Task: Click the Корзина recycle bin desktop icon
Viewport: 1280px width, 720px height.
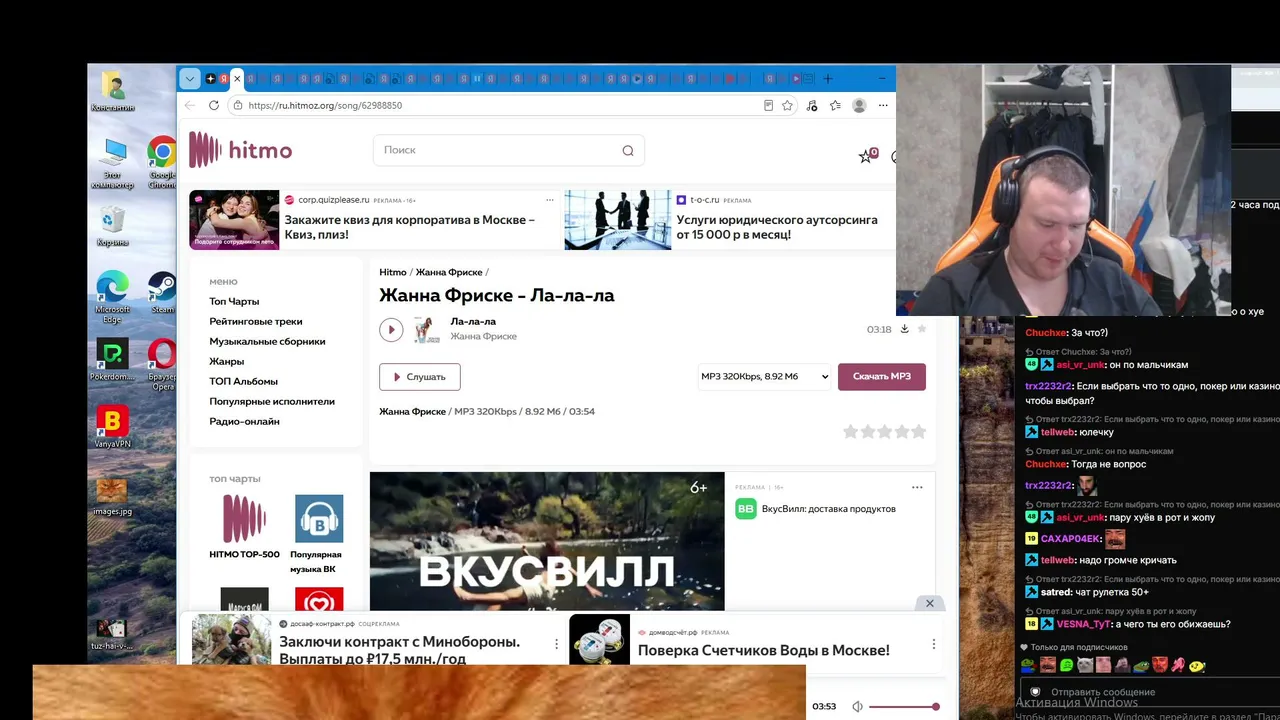Action: click(x=112, y=226)
